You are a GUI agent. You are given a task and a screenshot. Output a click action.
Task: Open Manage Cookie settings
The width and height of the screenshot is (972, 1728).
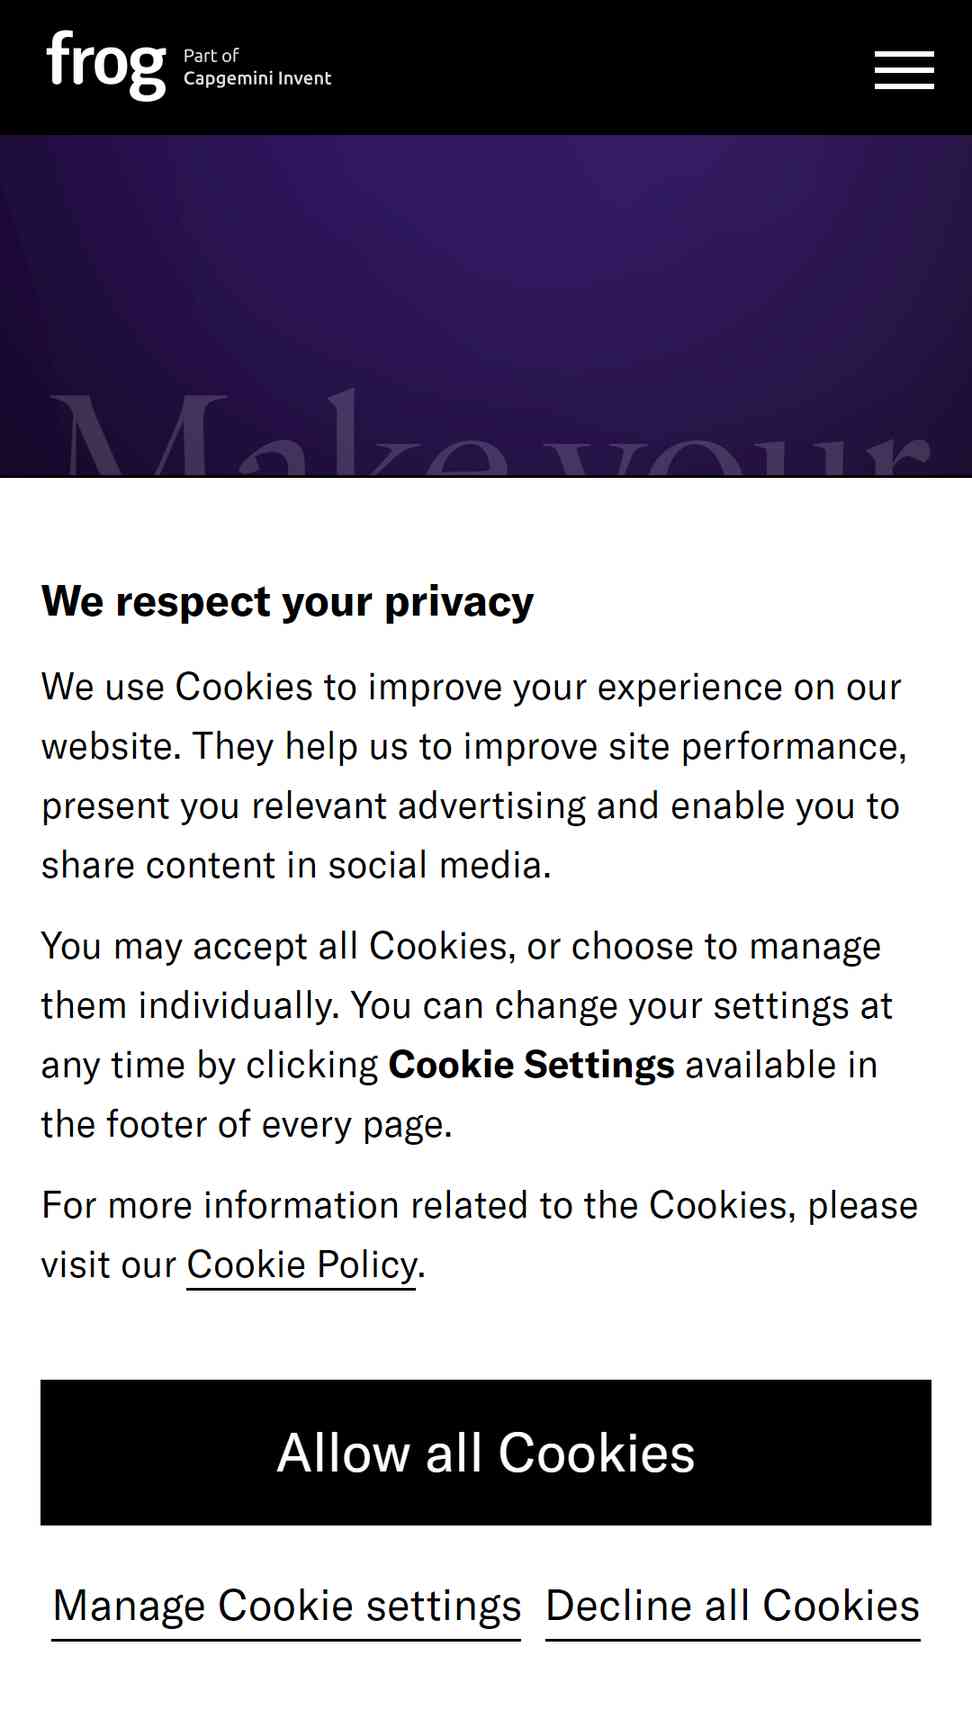[286, 1607]
